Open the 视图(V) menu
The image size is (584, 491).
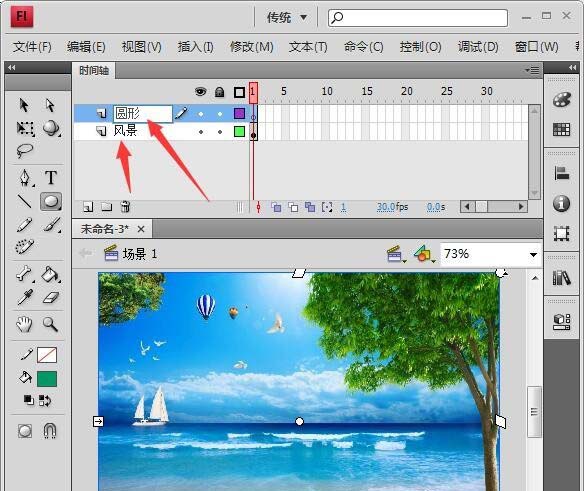142,47
